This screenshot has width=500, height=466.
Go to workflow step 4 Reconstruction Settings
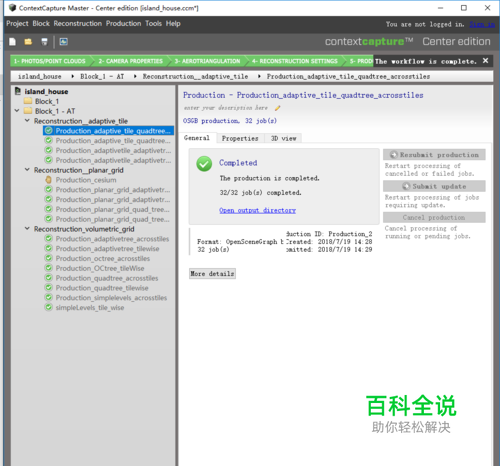coord(295,61)
